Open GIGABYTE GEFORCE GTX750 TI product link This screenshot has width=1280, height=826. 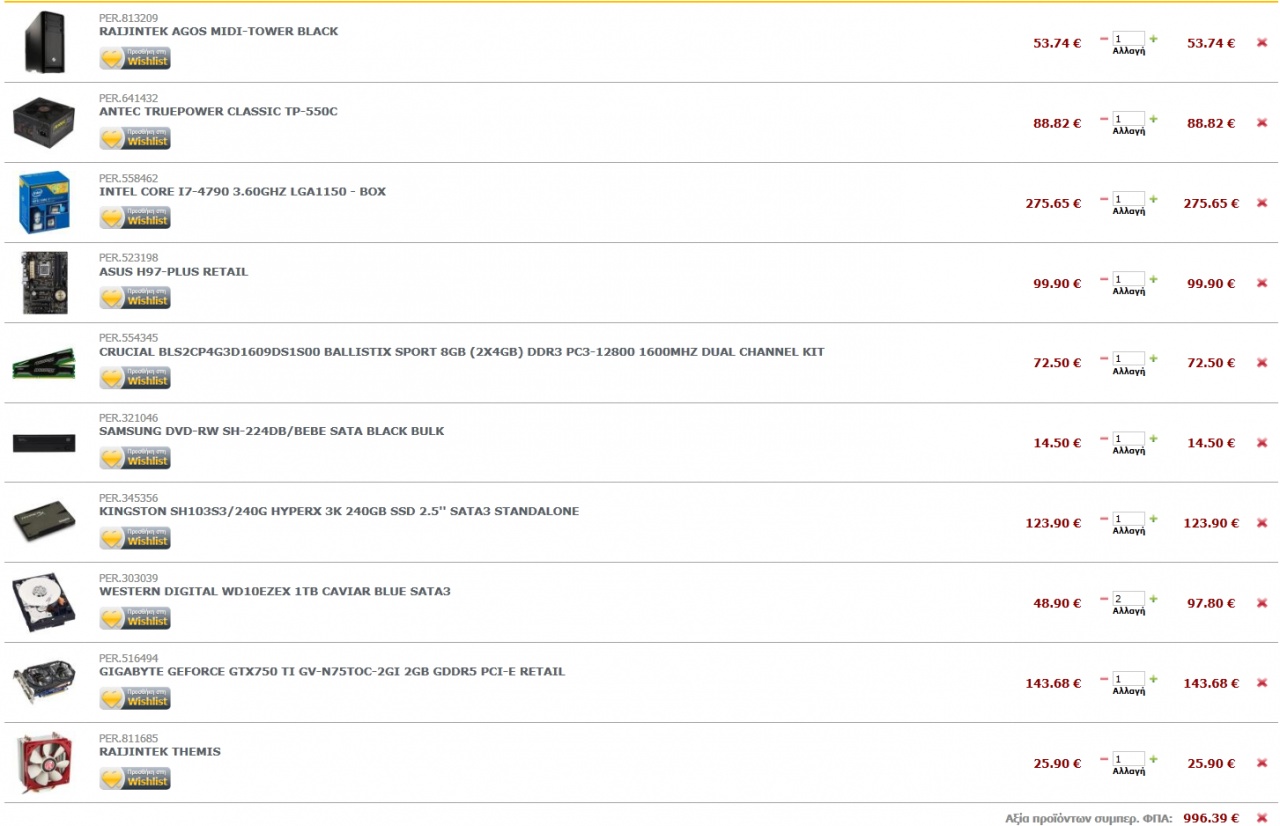[332, 671]
